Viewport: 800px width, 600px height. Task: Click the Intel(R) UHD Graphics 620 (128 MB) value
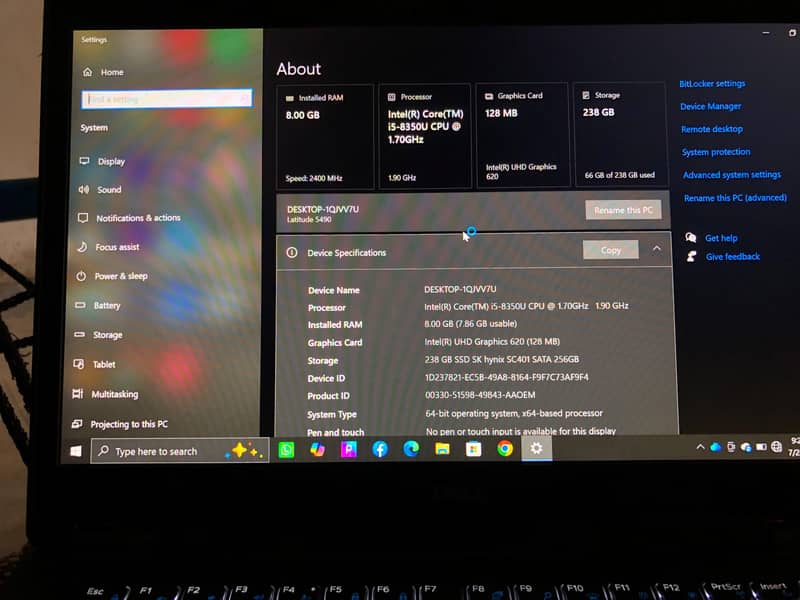[x=492, y=341]
